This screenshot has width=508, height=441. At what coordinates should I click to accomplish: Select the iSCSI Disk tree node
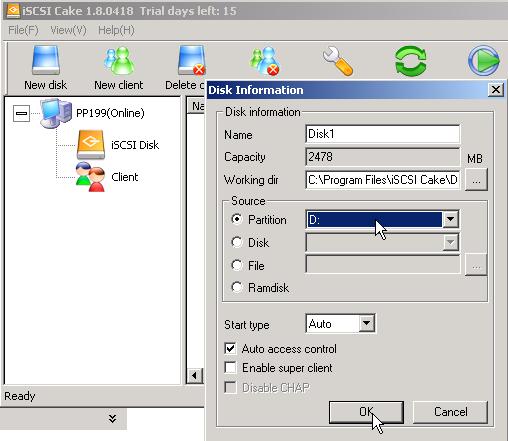pyautogui.click(x=135, y=145)
